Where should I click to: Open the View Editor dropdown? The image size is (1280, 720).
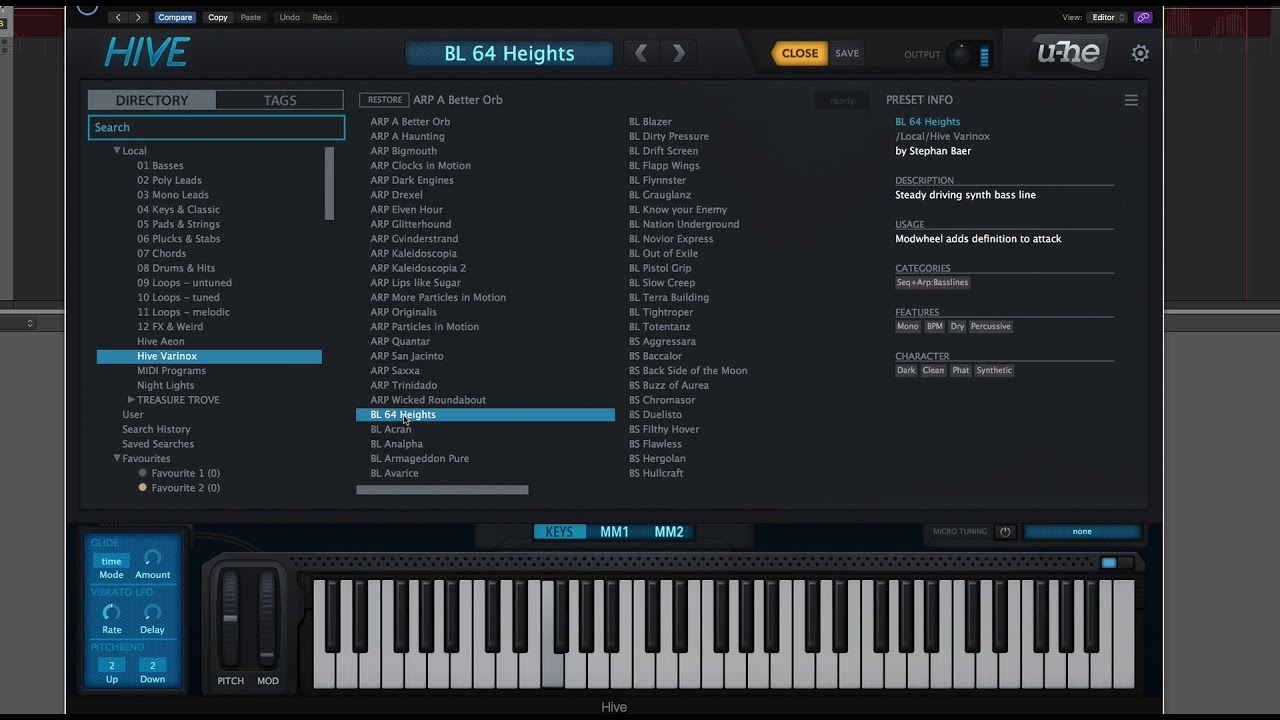1108,17
